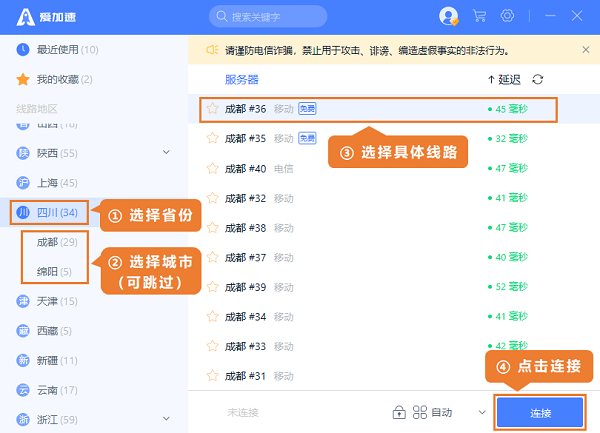Dismiss the fraud warning banner

586,50
